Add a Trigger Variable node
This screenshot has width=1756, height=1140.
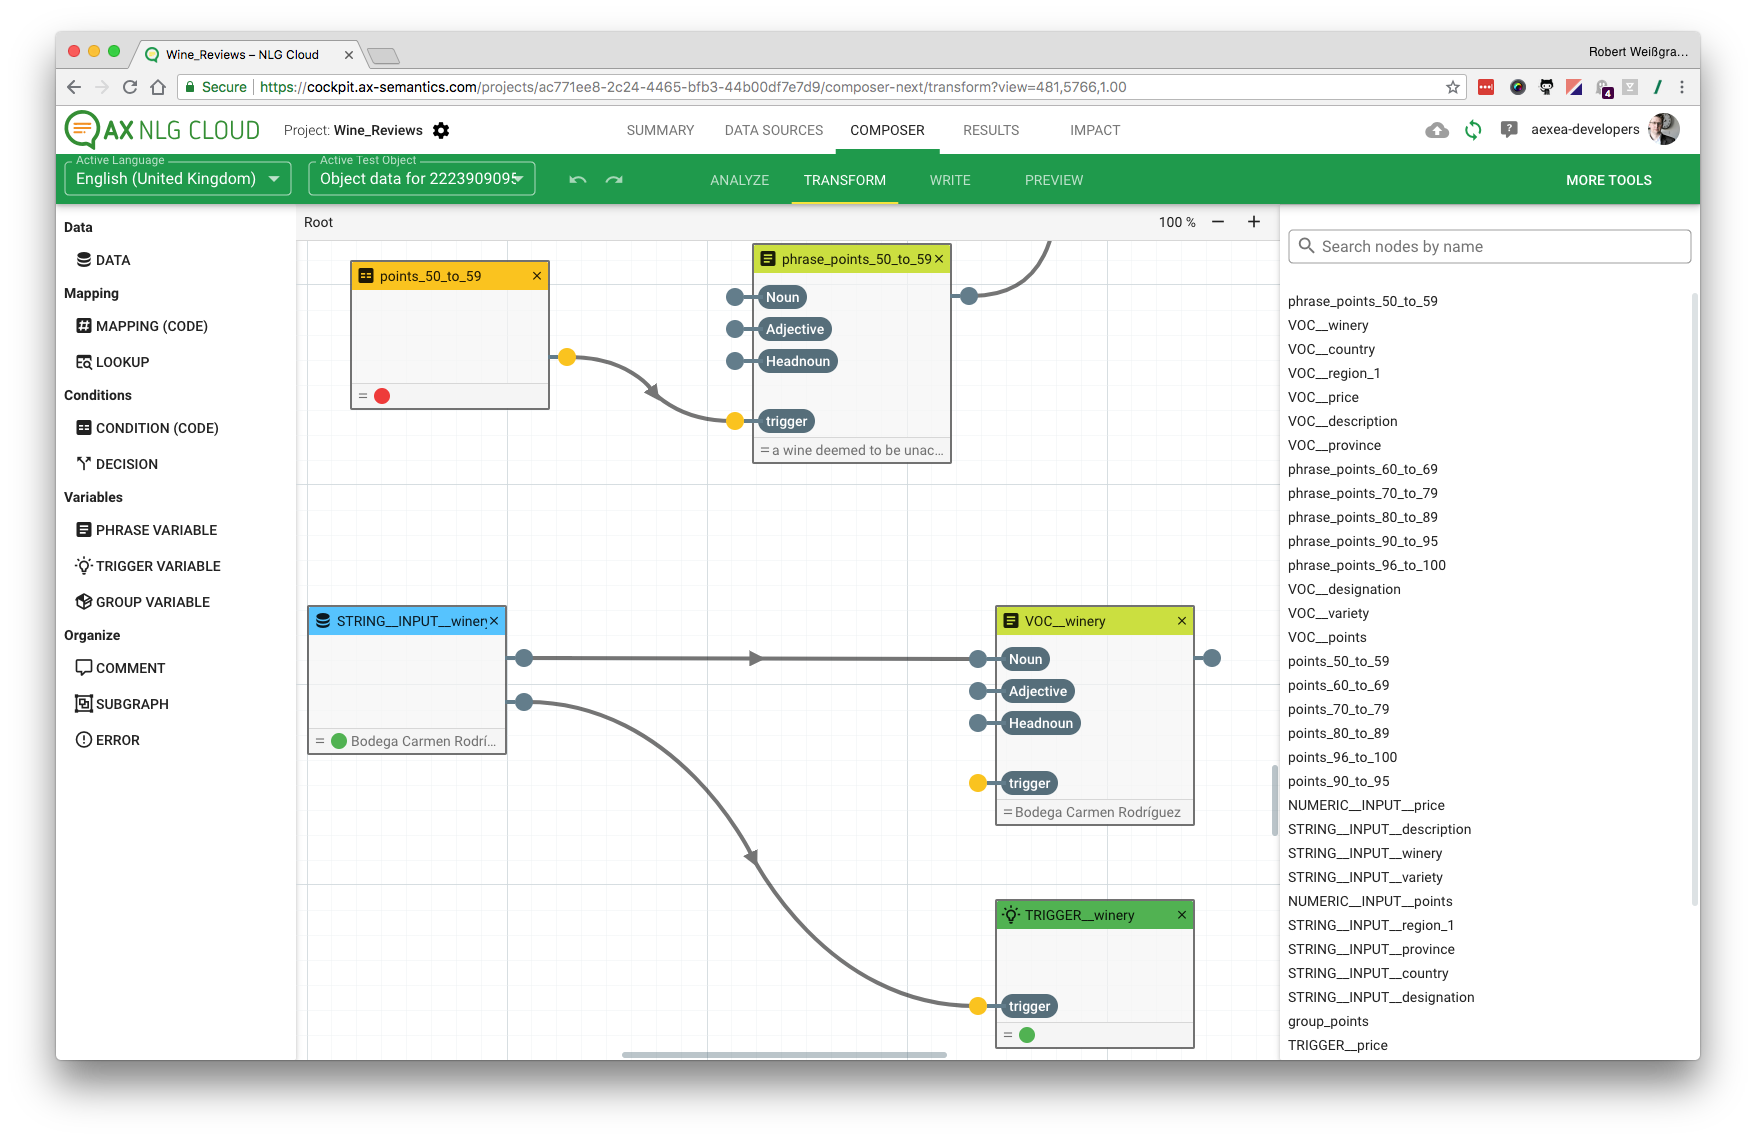157,566
